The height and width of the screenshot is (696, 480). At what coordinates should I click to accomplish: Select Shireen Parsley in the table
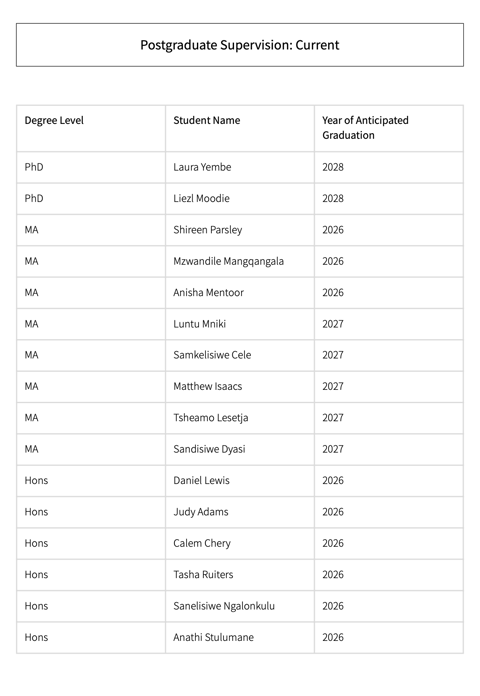click(207, 230)
